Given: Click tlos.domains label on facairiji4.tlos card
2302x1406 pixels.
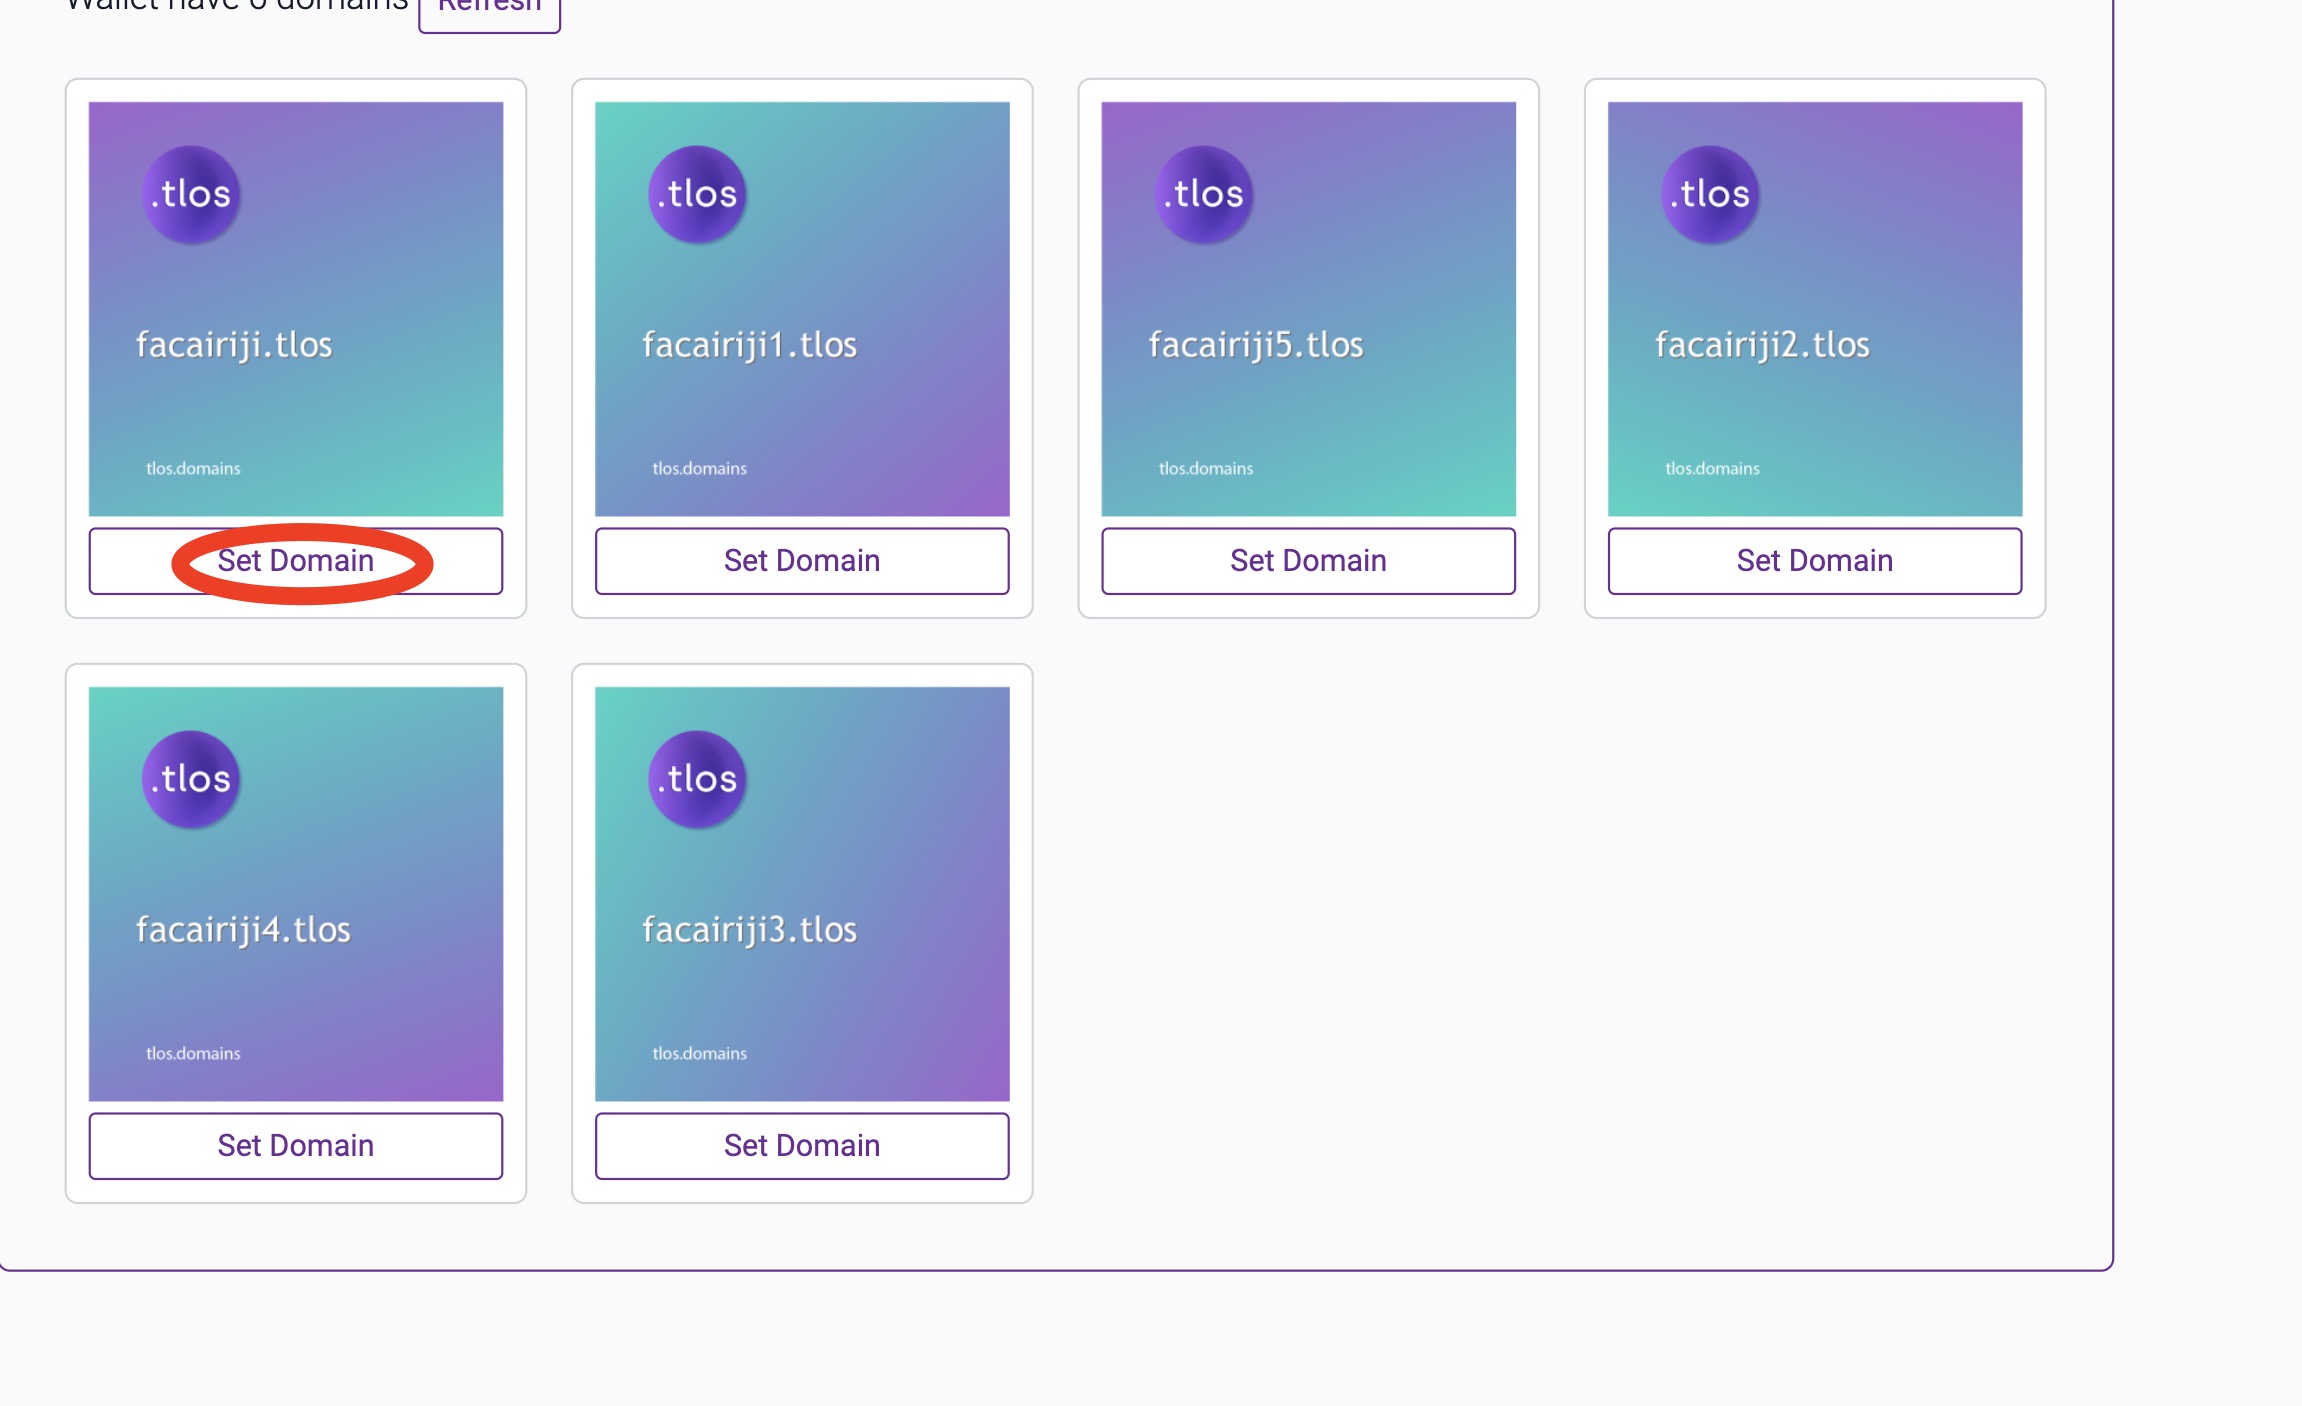Looking at the screenshot, I should coord(193,1053).
